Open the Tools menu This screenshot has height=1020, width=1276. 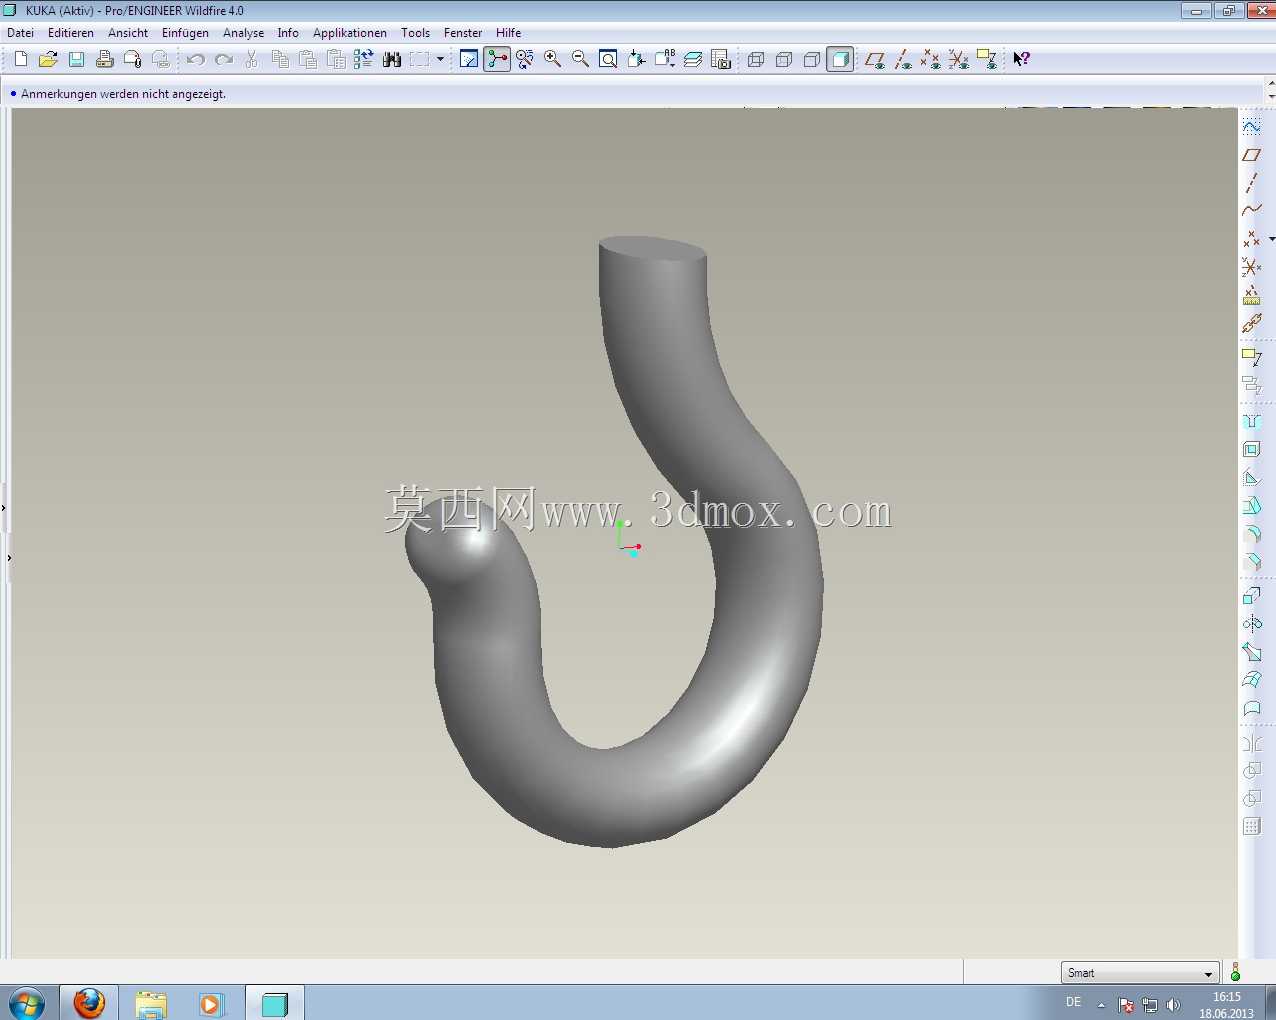415,33
